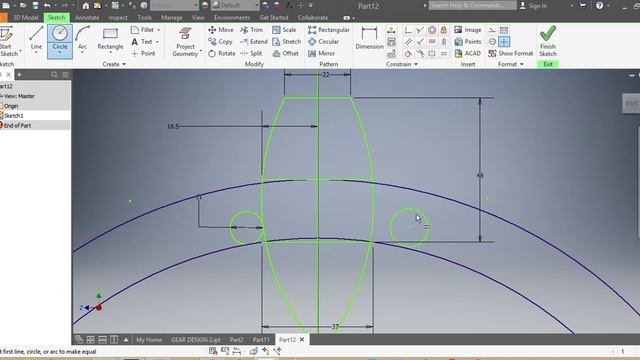Toggle Center Point format

coord(504,42)
